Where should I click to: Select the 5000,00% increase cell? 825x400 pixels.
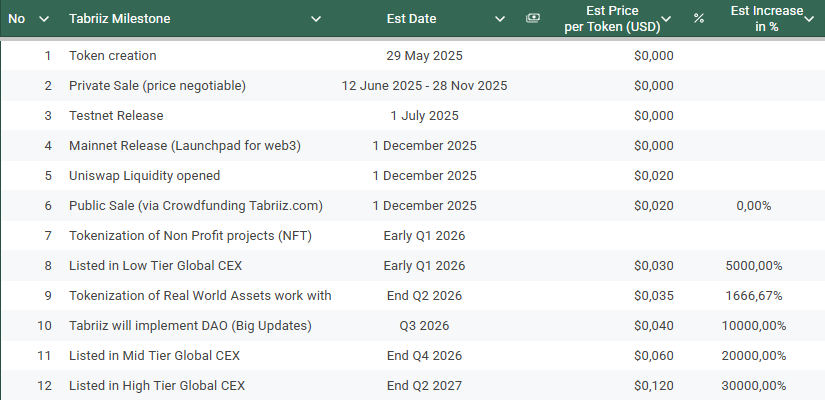[x=754, y=266]
